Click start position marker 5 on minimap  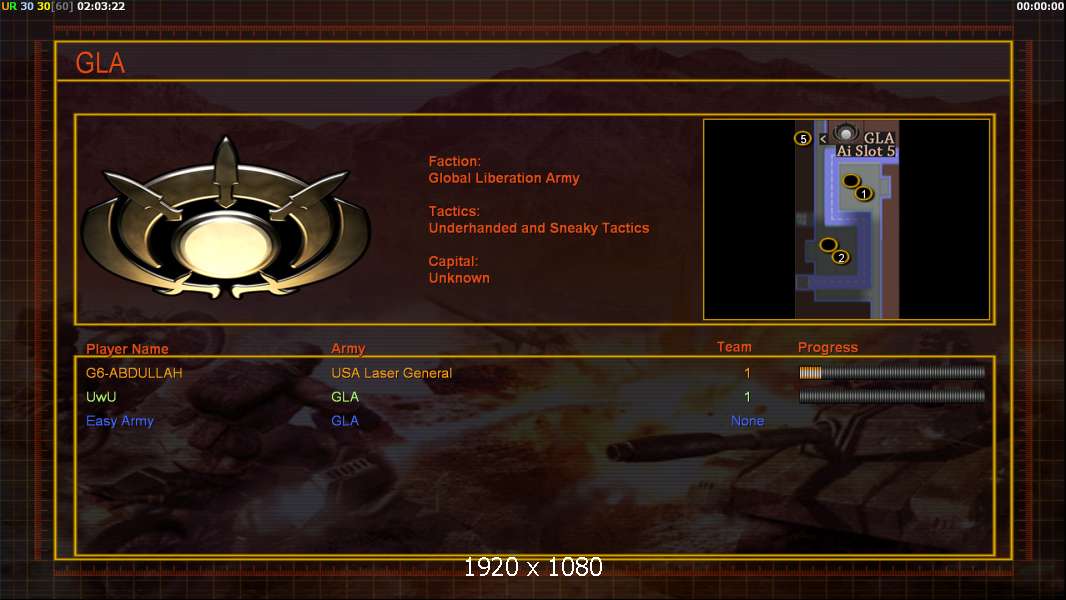coord(803,139)
